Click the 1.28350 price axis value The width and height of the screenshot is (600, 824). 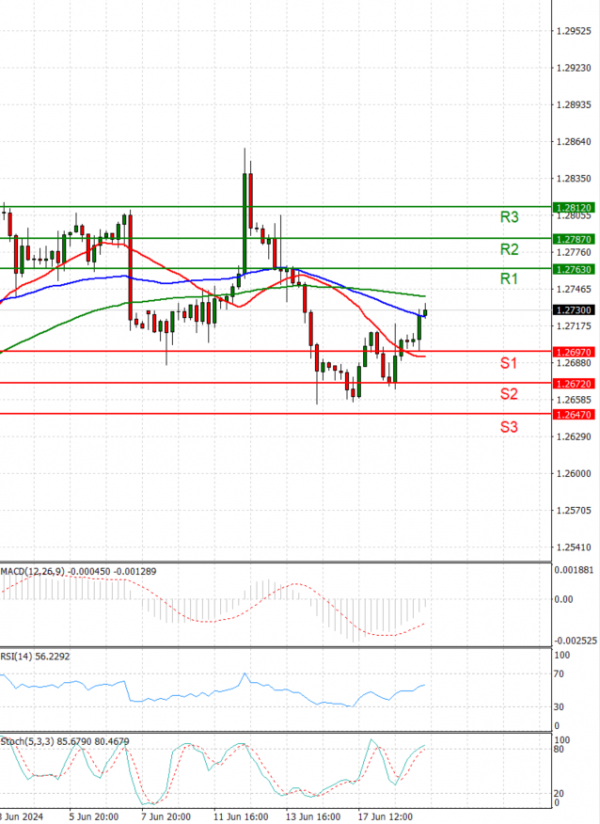[x=574, y=179]
